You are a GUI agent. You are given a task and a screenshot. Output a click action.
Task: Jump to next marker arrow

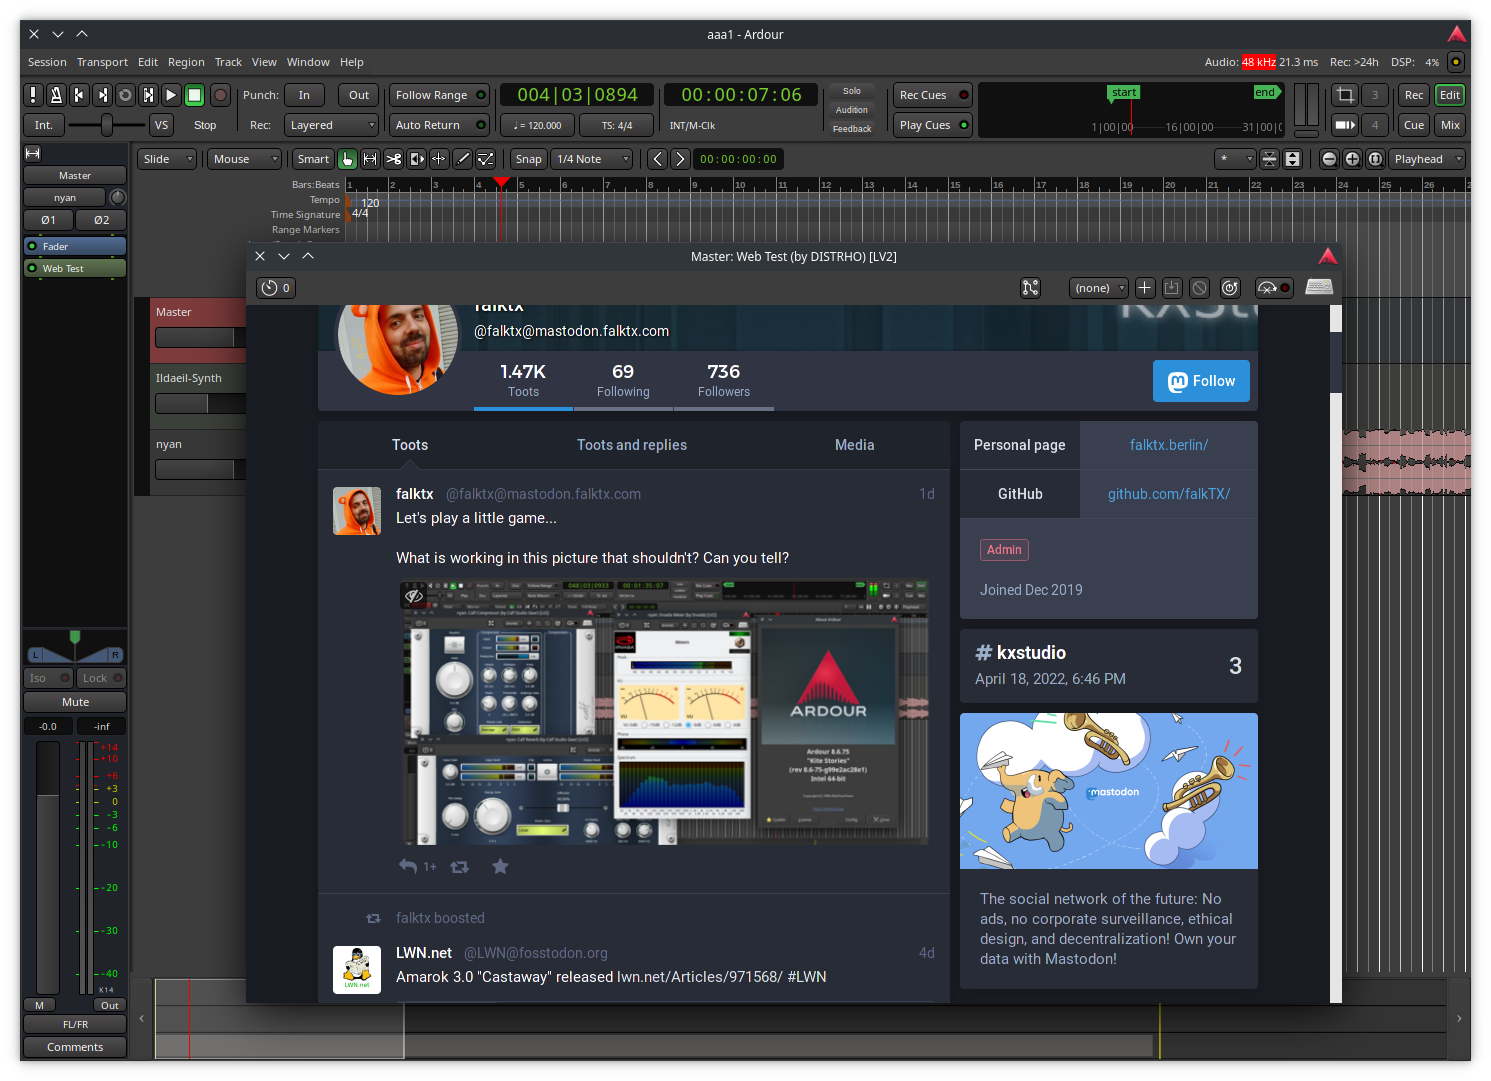coord(680,159)
